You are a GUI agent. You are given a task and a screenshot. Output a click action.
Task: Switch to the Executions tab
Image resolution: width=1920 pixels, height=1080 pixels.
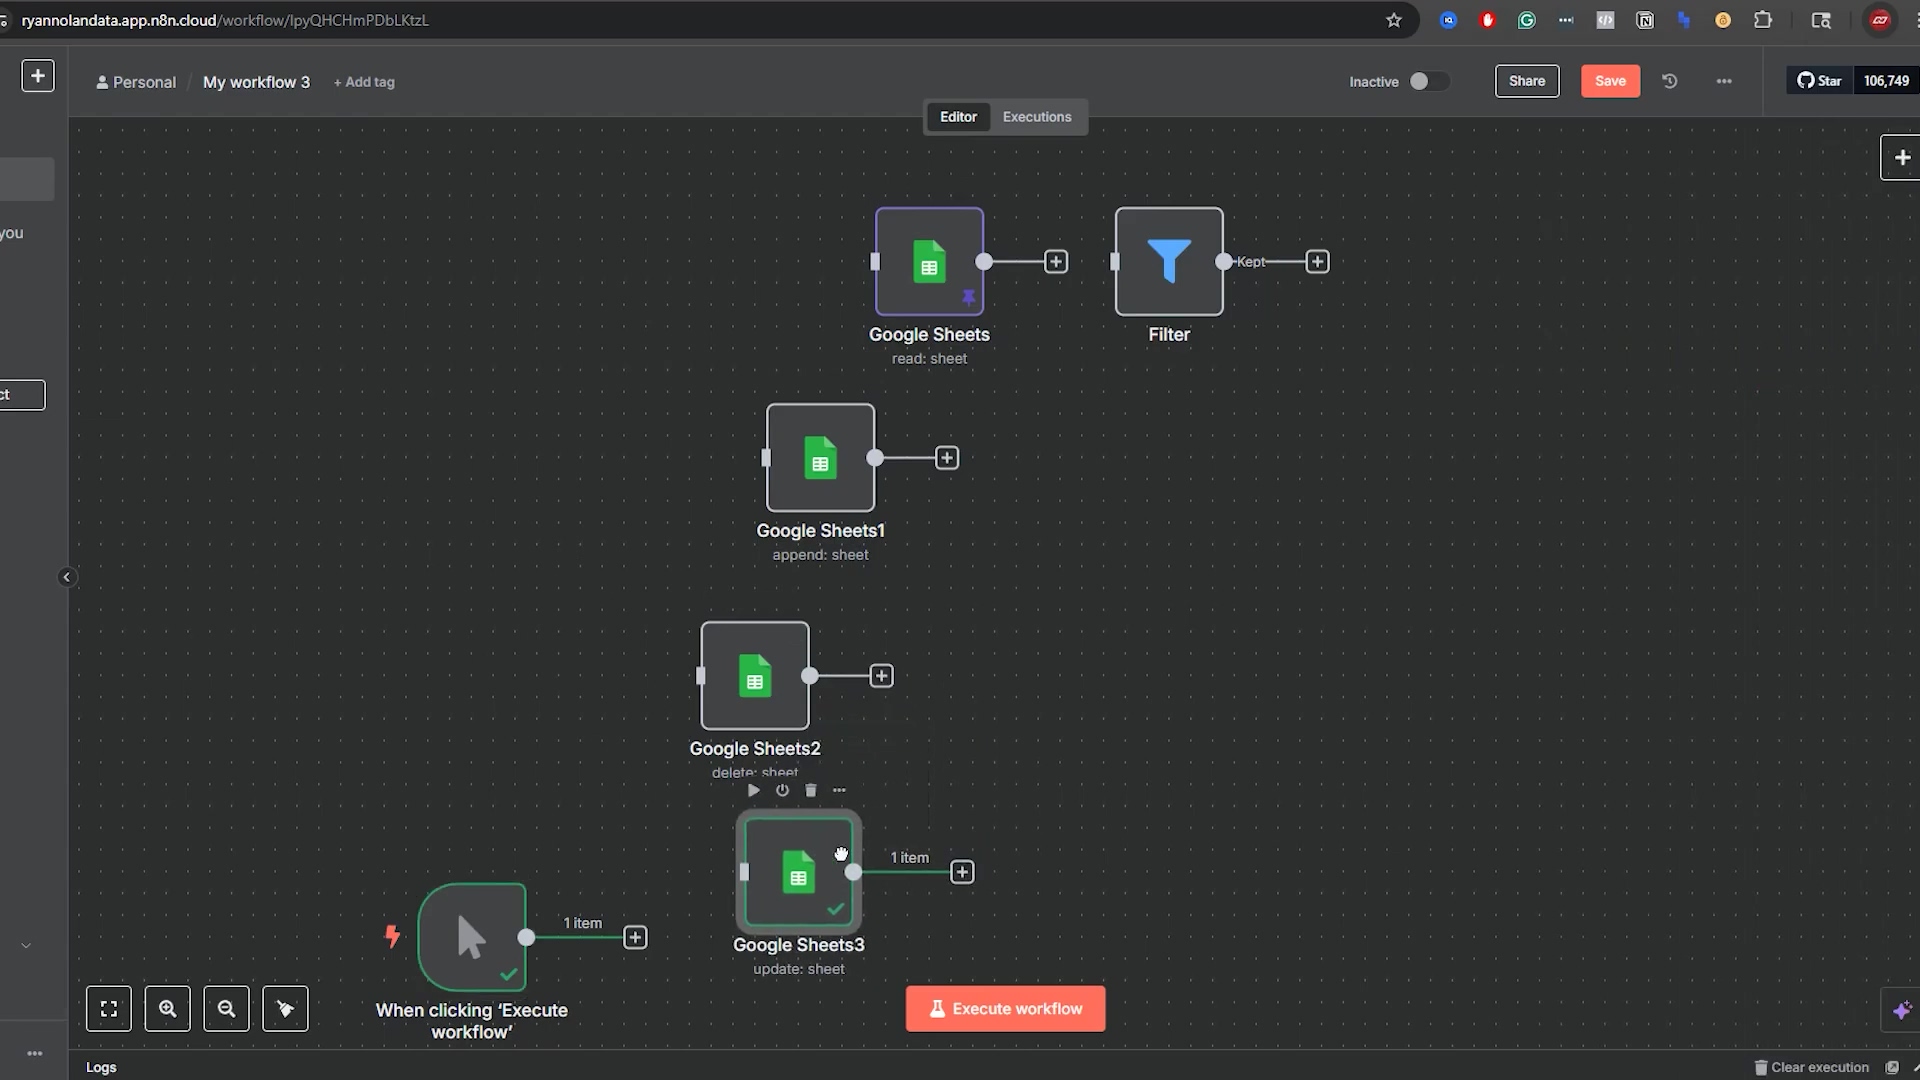[x=1037, y=117]
